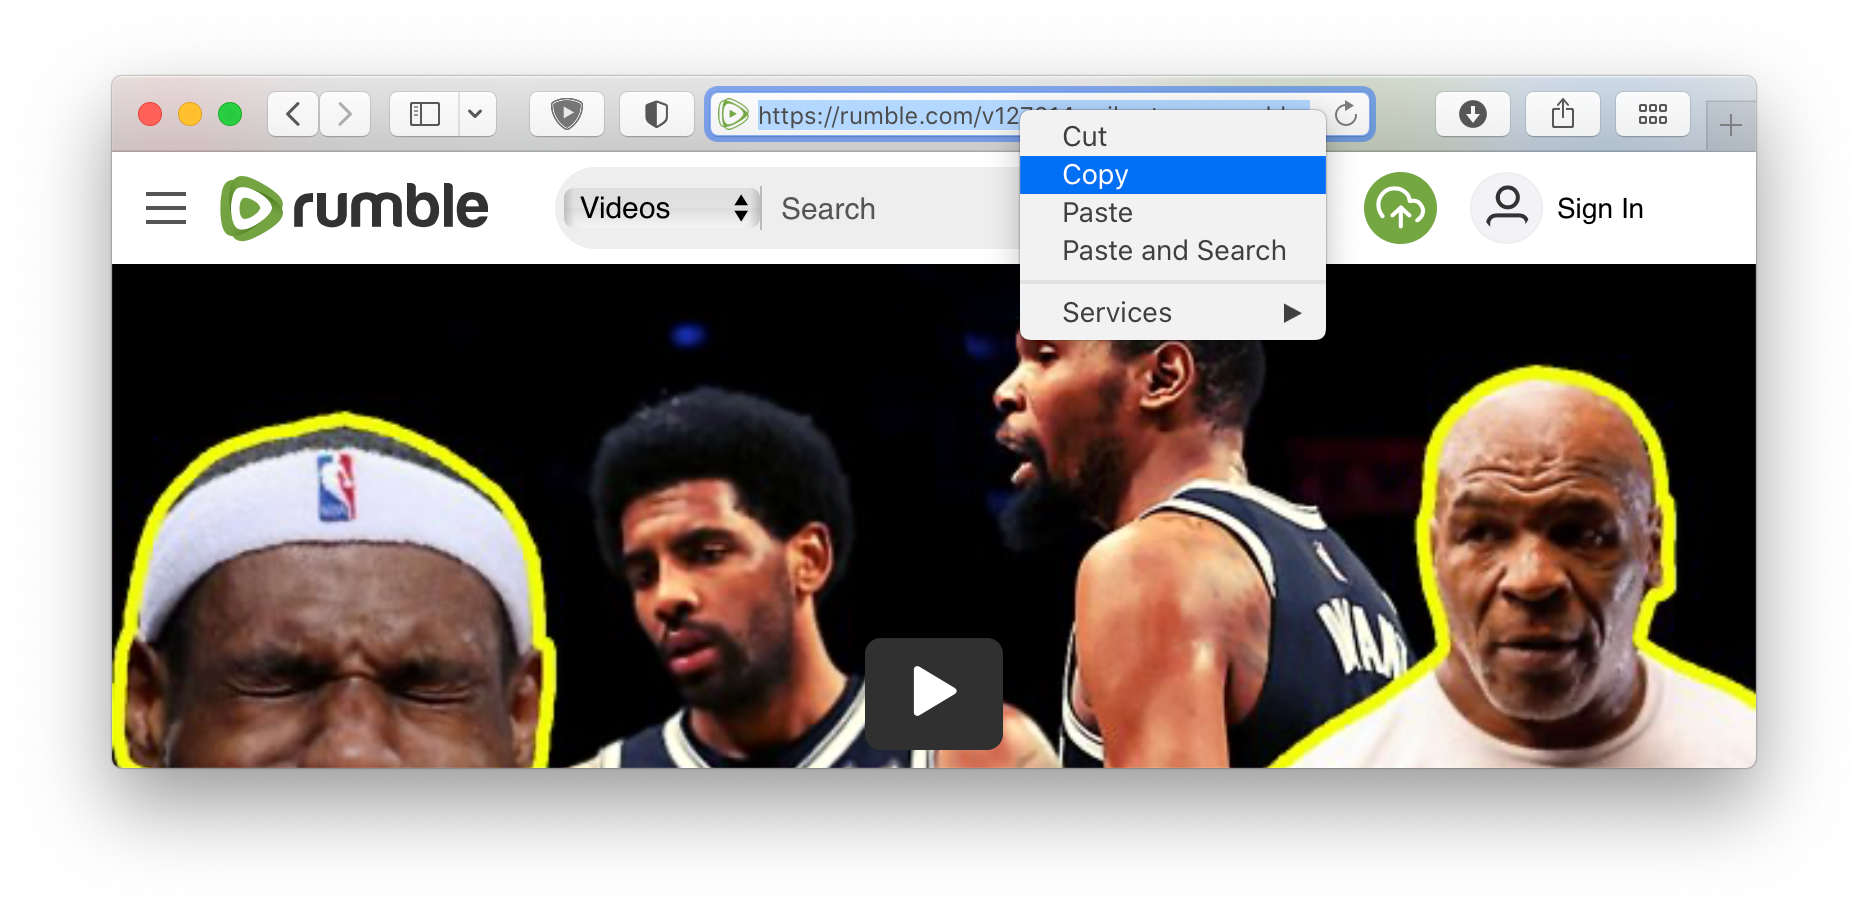1868x916 pixels.
Task: Open the sidebar chevron dropdown
Action: (x=477, y=114)
